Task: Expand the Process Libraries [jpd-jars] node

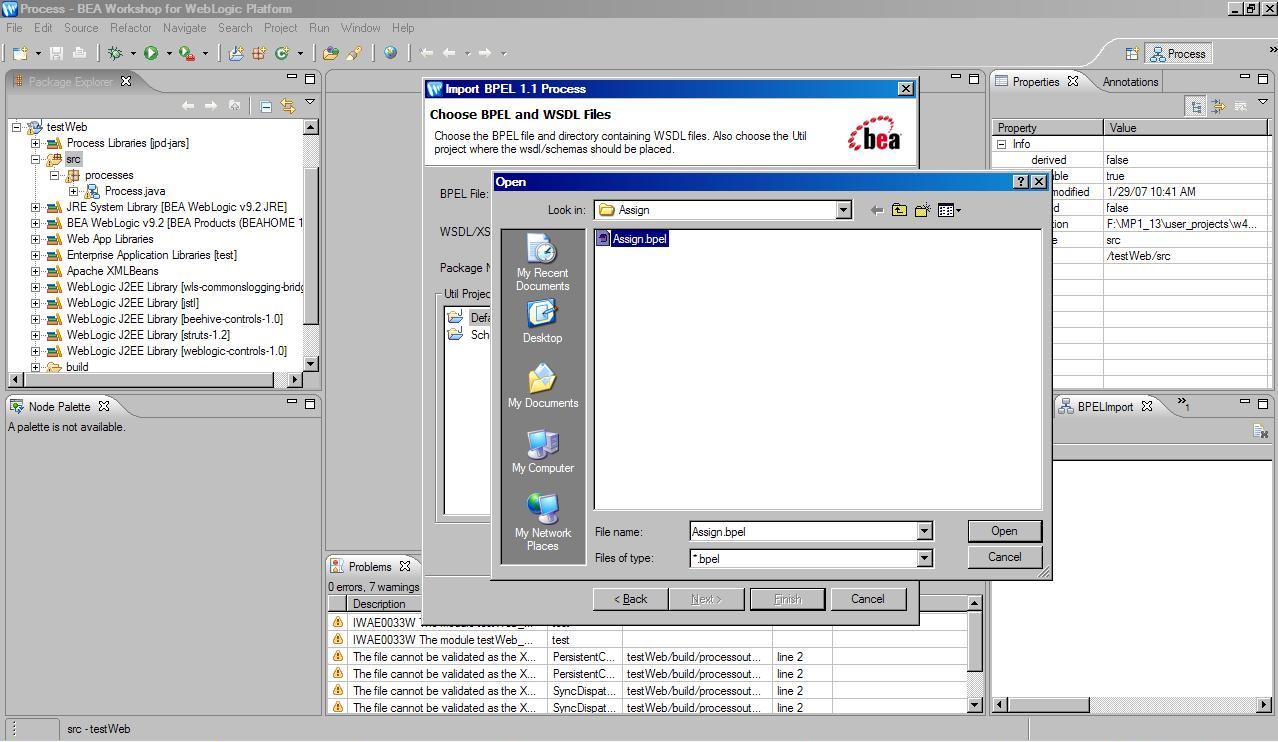Action: click(x=36, y=143)
